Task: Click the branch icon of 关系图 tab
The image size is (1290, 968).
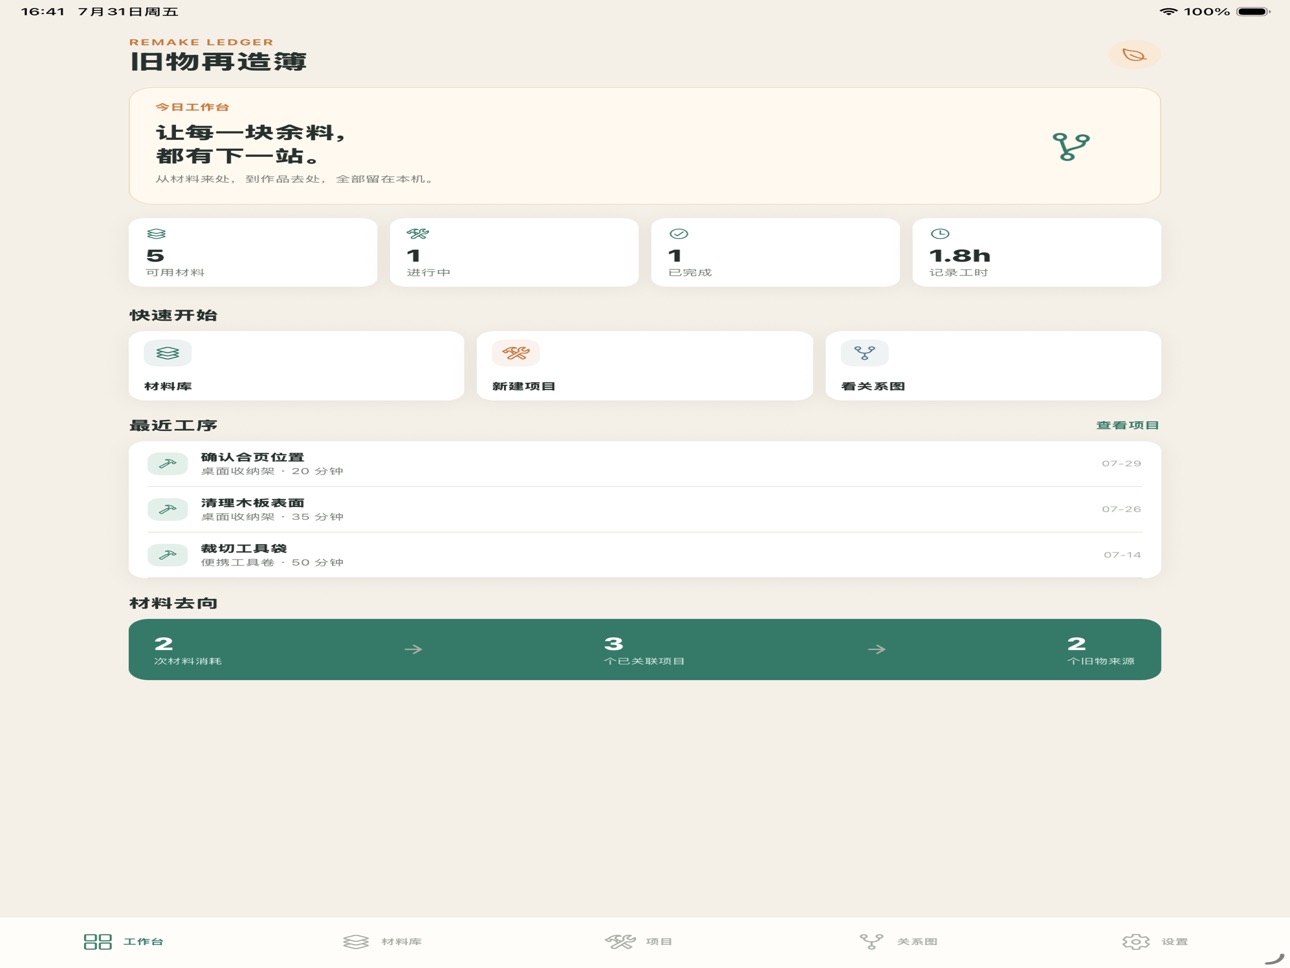Action: 871,942
